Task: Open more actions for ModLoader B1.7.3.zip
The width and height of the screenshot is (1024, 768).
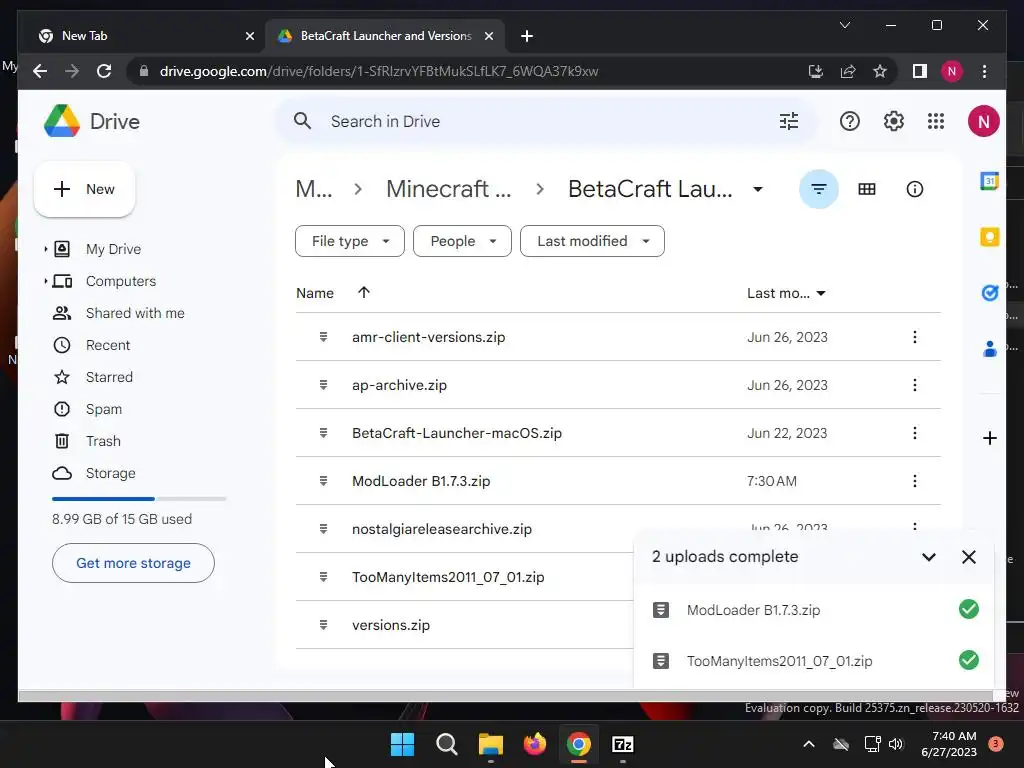Action: (914, 481)
